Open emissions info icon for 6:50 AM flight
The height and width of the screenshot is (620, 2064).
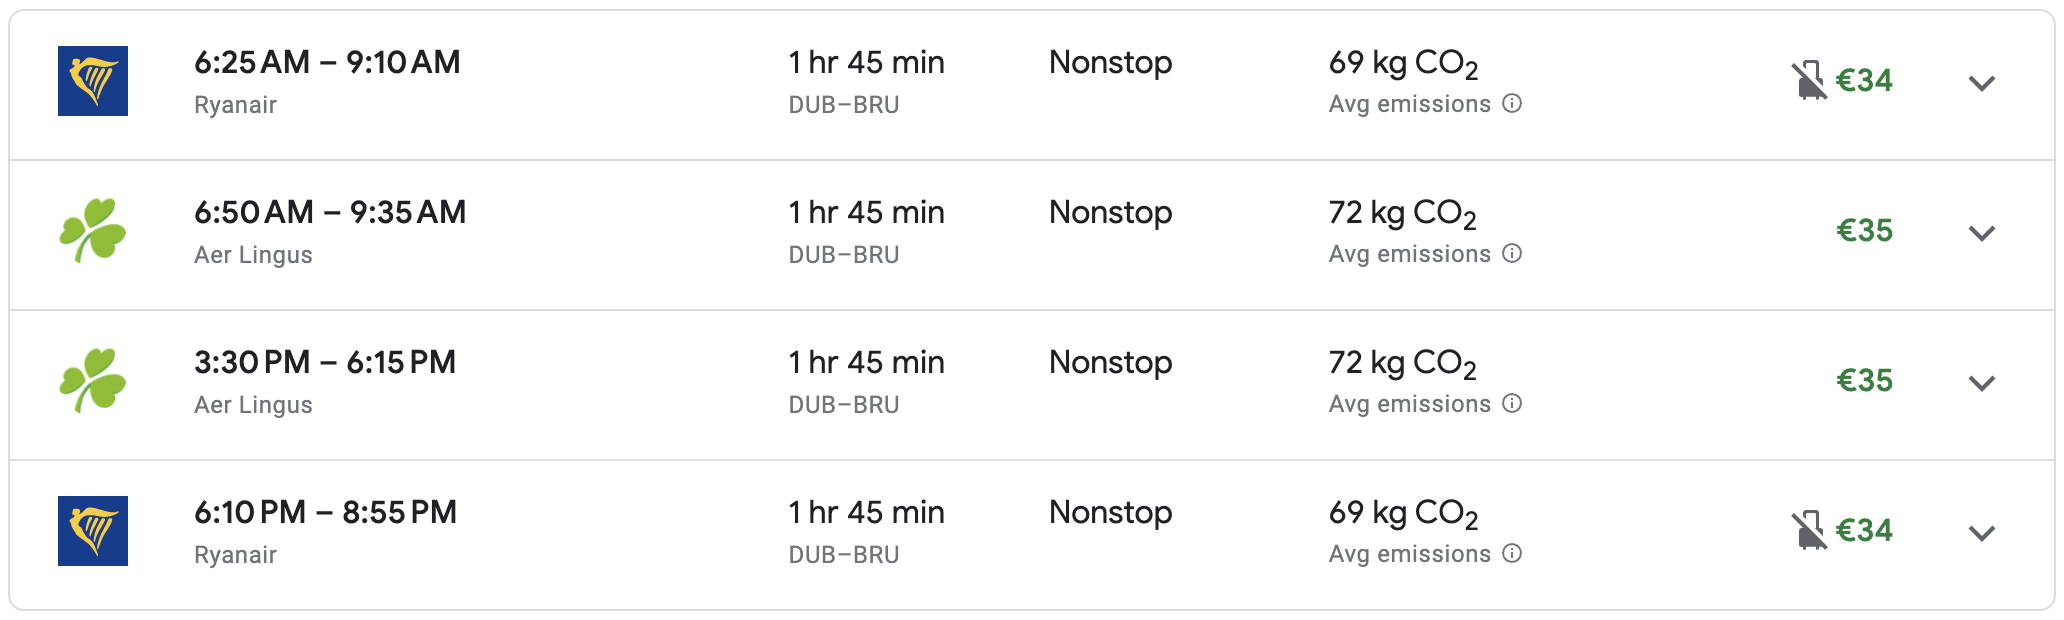point(1512,254)
